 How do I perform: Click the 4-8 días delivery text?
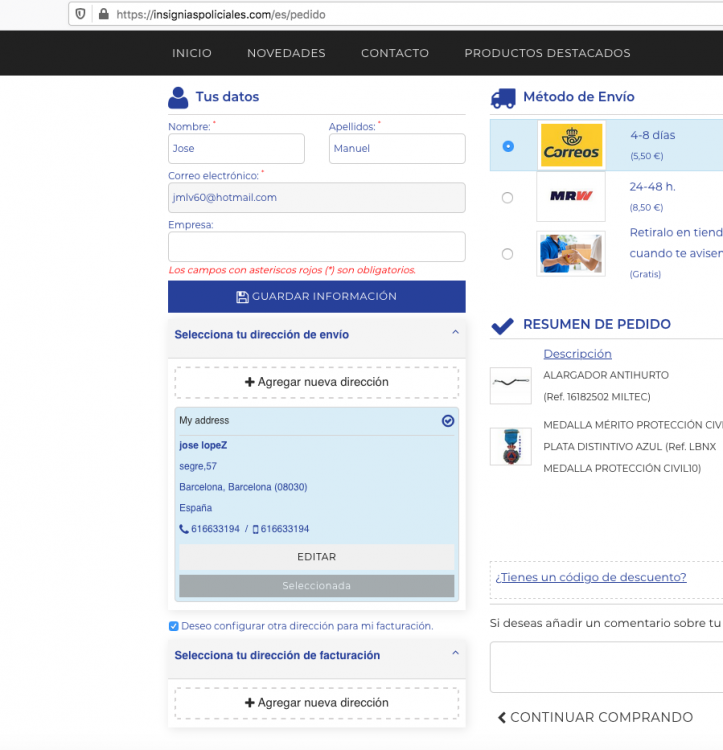652,135
